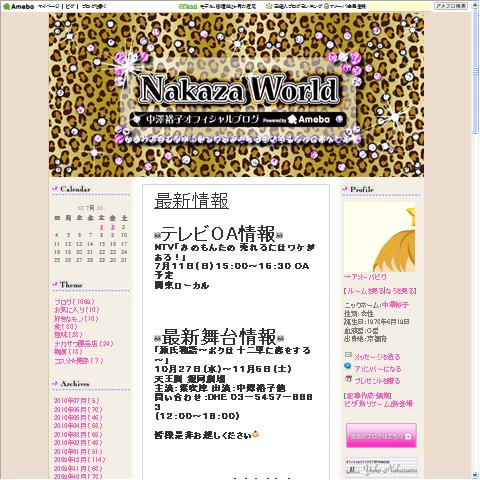Viewport: 480px width, 480px height.
Task: Click the アメブロ検索 search button
Action: pyautogui.click(x=451, y=6)
